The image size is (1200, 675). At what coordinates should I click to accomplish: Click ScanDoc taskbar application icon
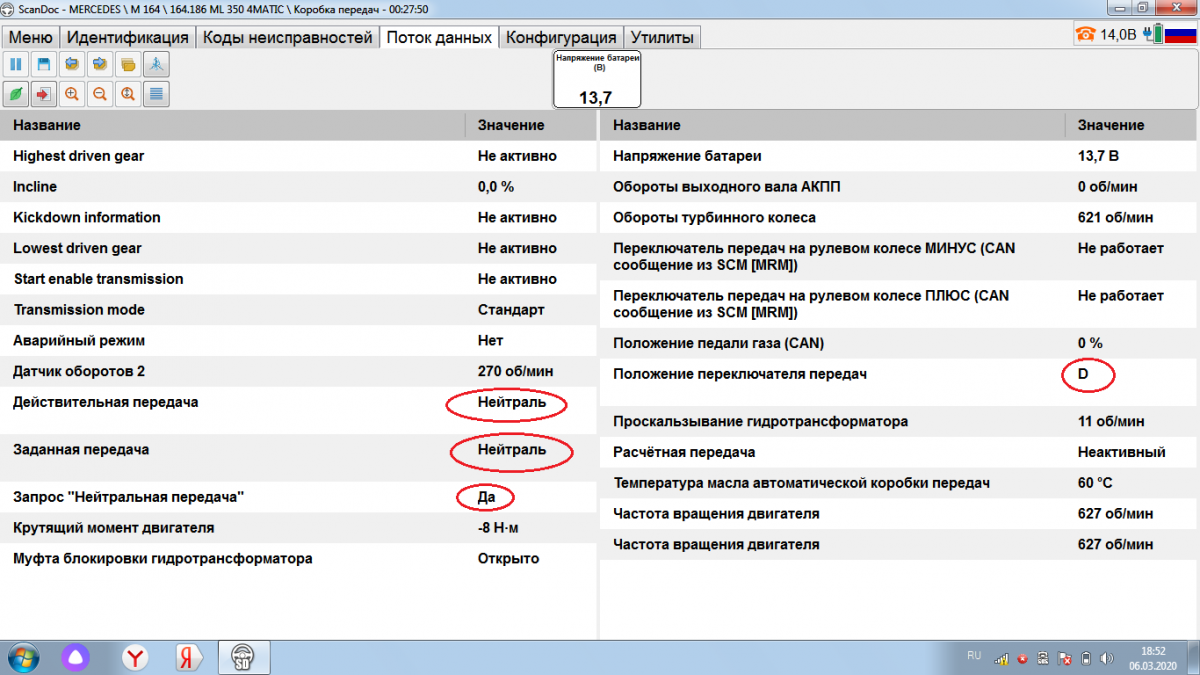[x=242, y=658]
